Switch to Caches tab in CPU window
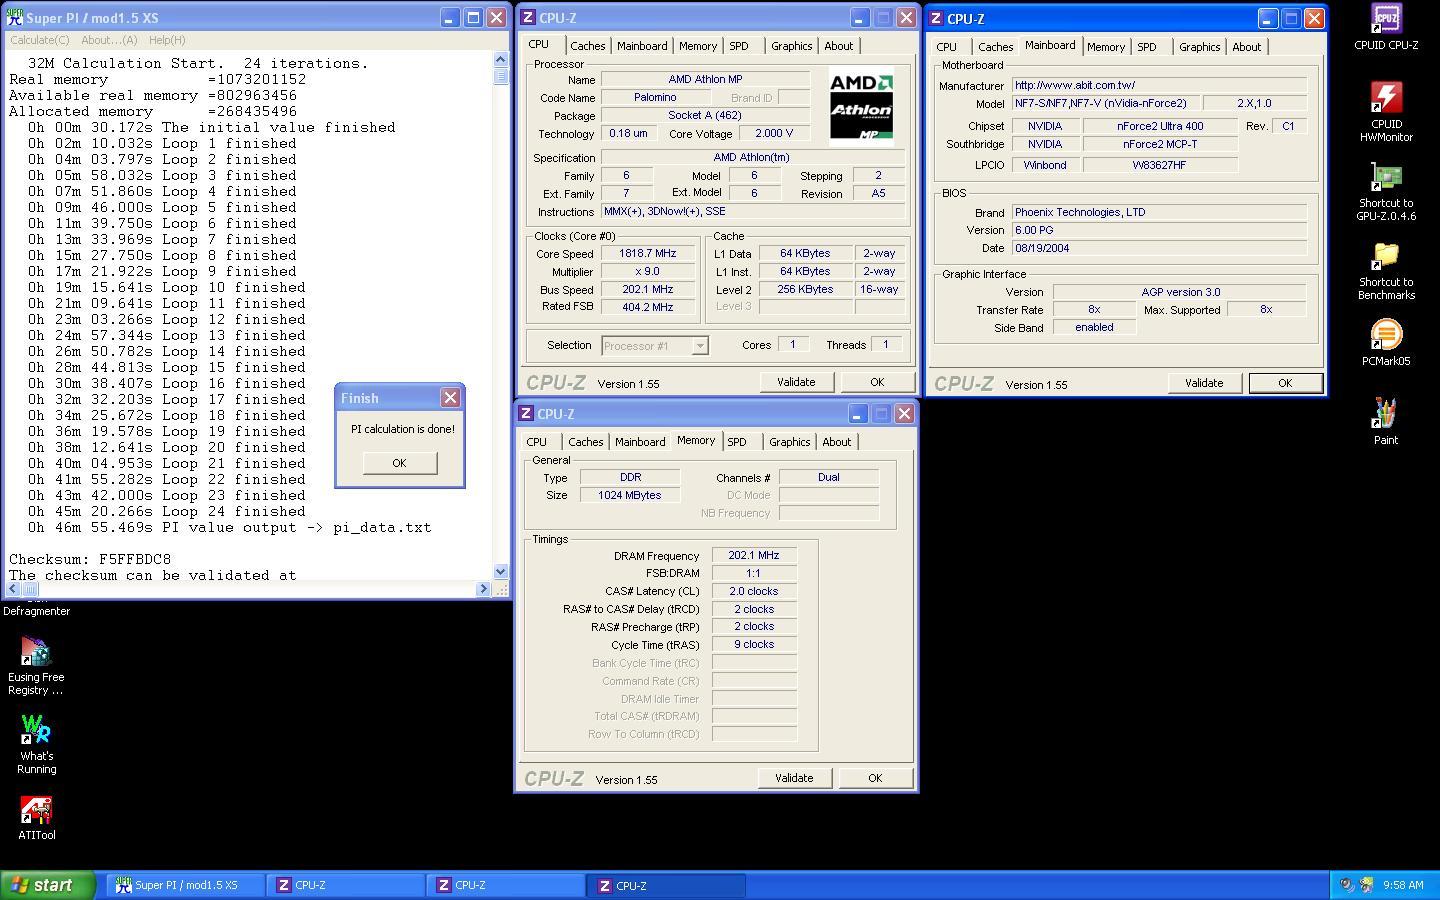Image resolution: width=1440 pixels, height=900 pixels. tap(588, 46)
